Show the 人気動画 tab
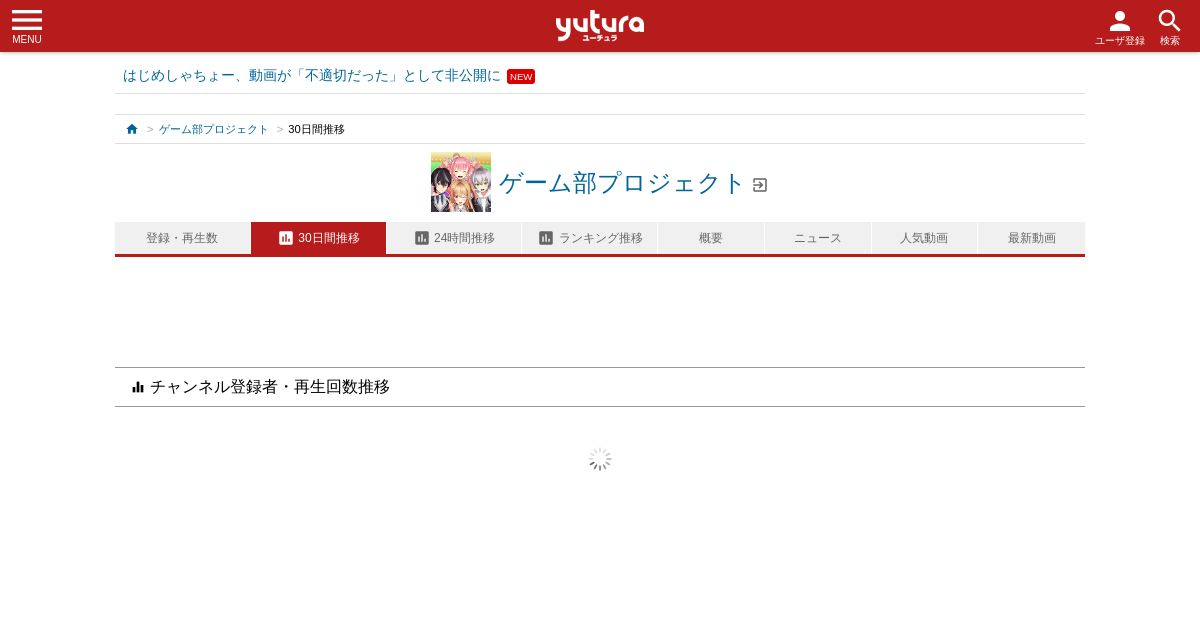The height and width of the screenshot is (630, 1200). point(925,238)
